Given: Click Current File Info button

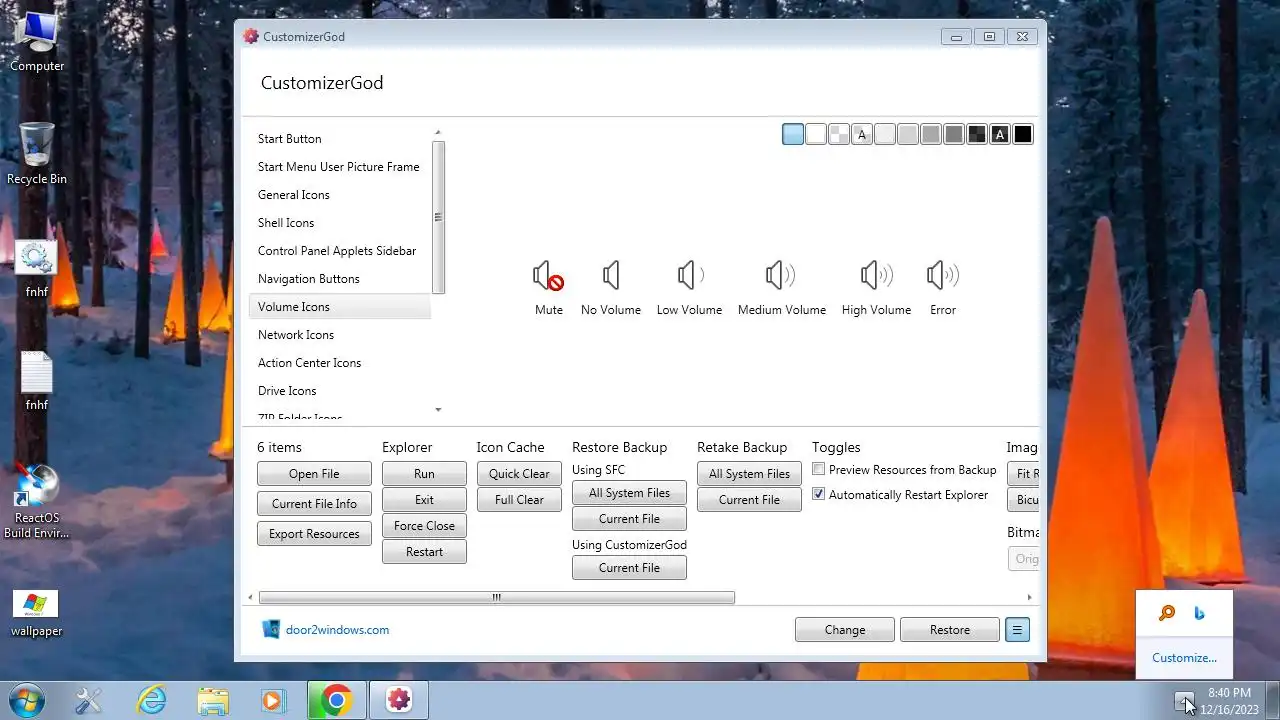Looking at the screenshot, I should 314,504.
